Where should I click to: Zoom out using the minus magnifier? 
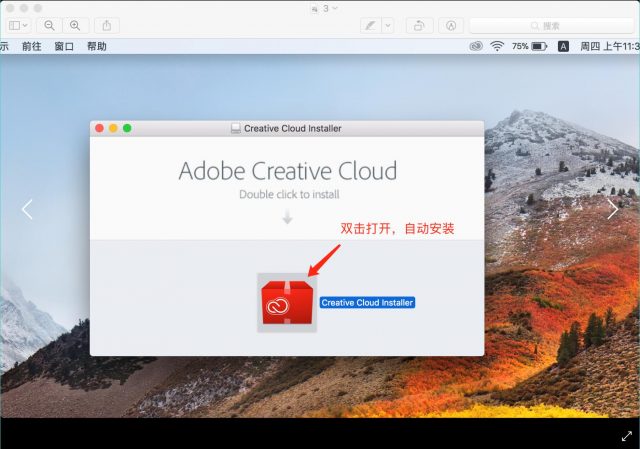[x=49, y=26]
